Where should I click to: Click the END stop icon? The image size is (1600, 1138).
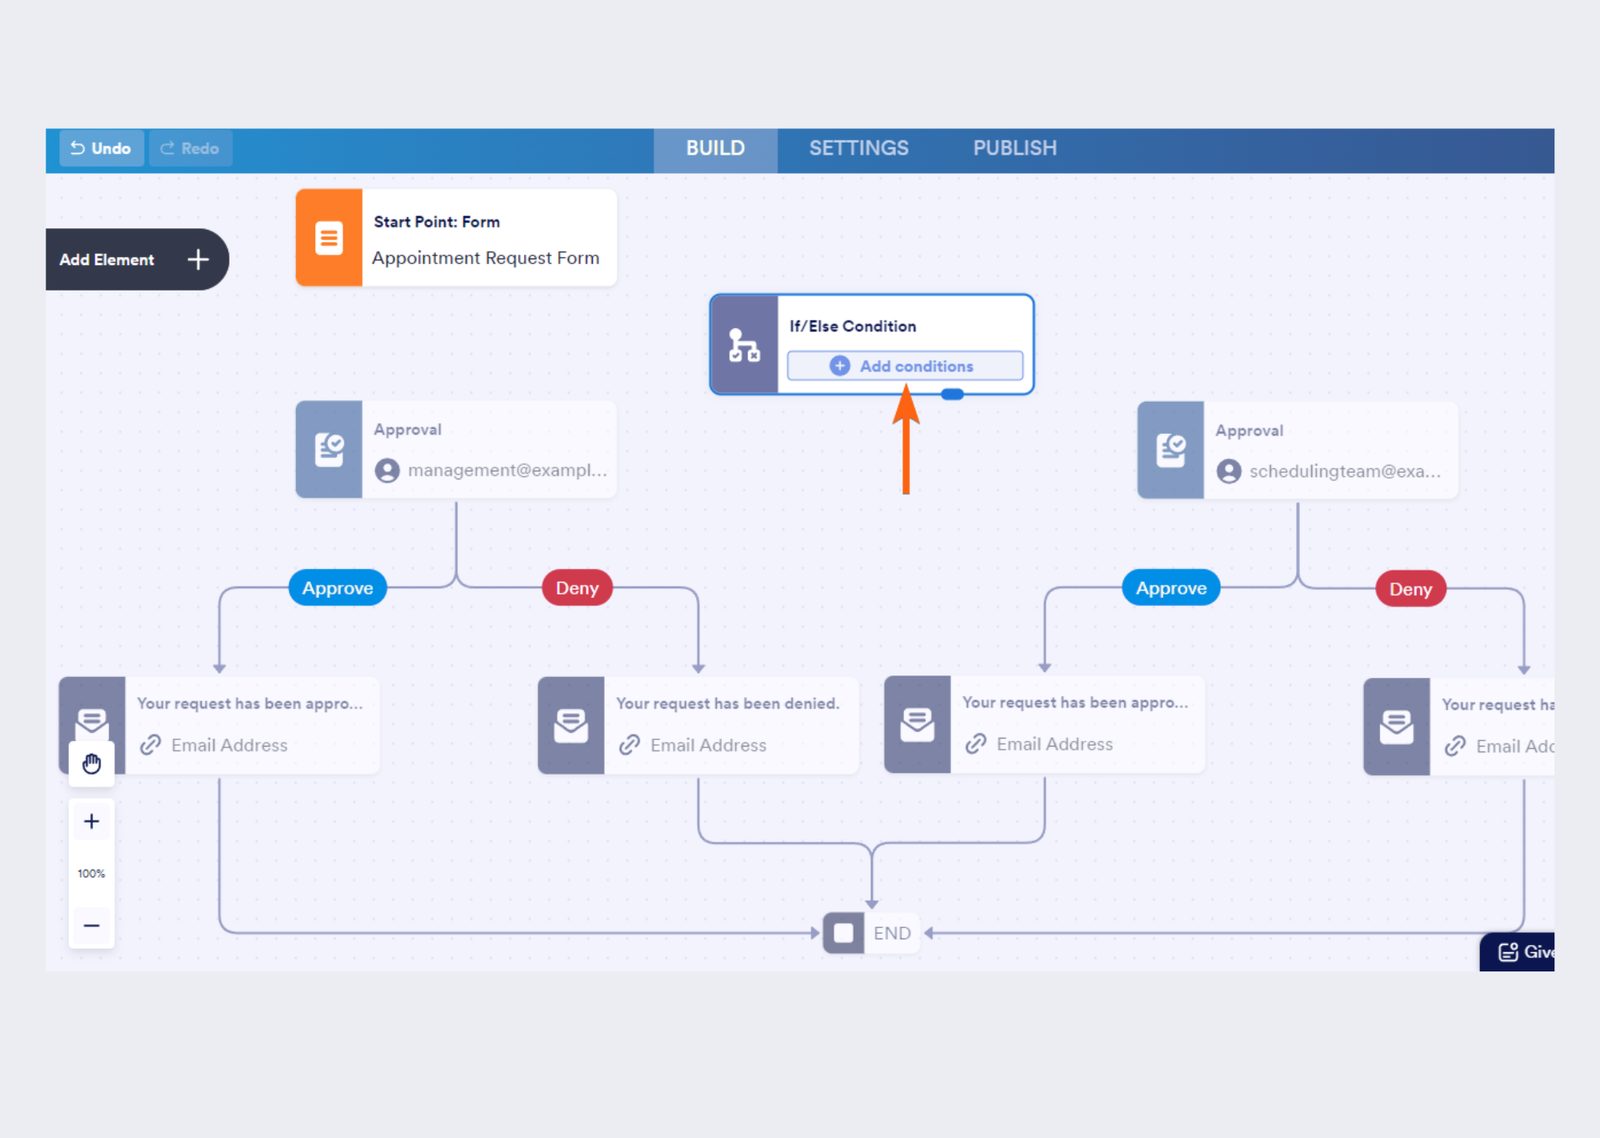pyautogui.click(x=844, y=933)
